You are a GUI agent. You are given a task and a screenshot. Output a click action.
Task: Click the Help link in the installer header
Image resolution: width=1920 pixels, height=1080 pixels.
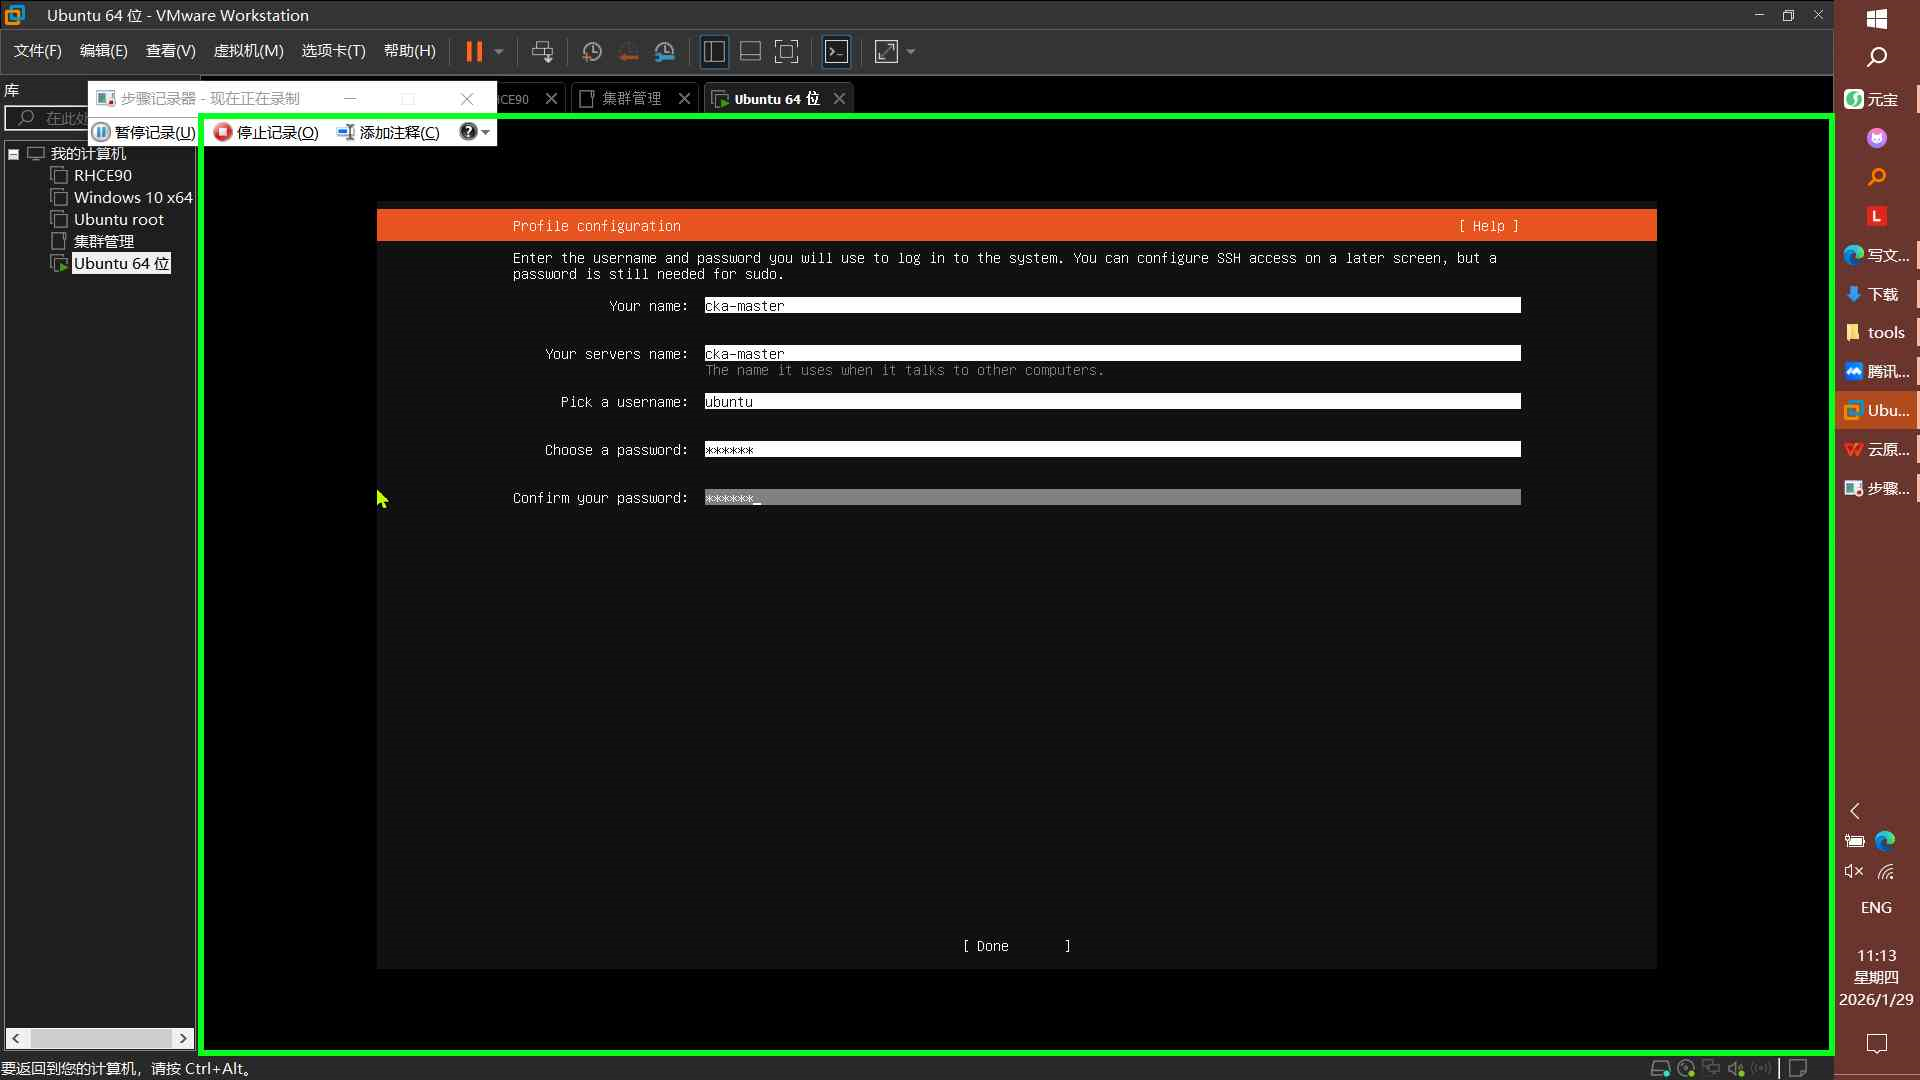[1488, 226]
